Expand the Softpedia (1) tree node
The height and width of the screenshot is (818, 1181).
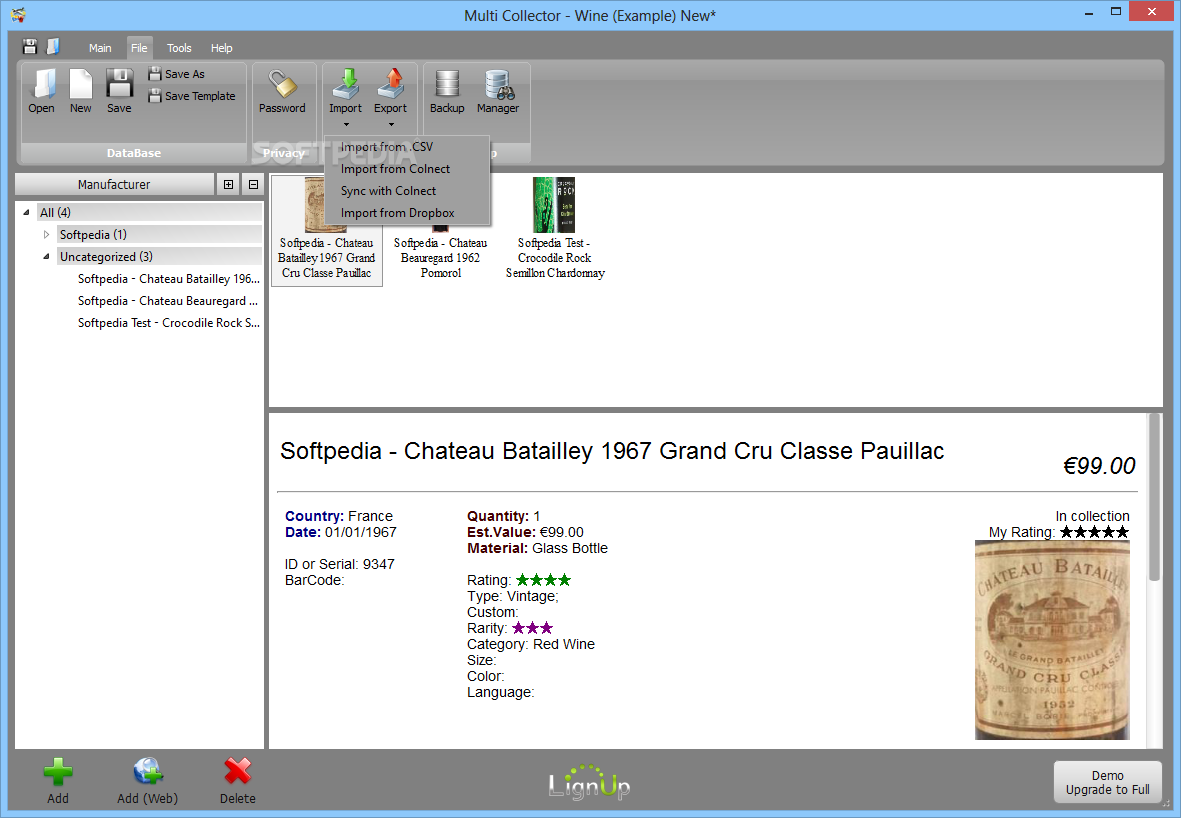[x=46, y=234]
